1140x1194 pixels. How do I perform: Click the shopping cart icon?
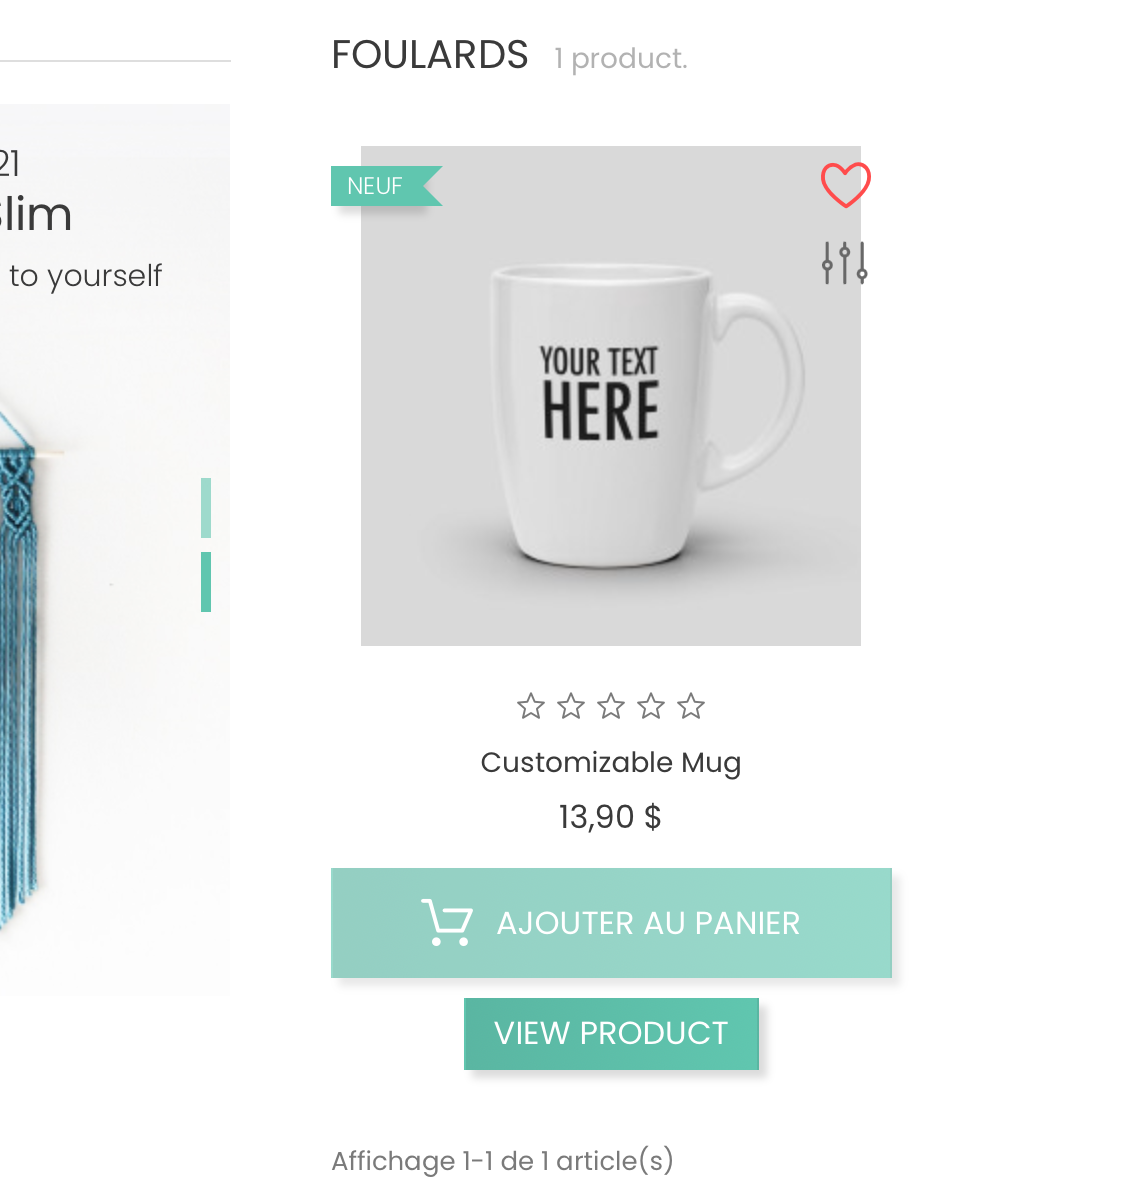tap(446, 922)
